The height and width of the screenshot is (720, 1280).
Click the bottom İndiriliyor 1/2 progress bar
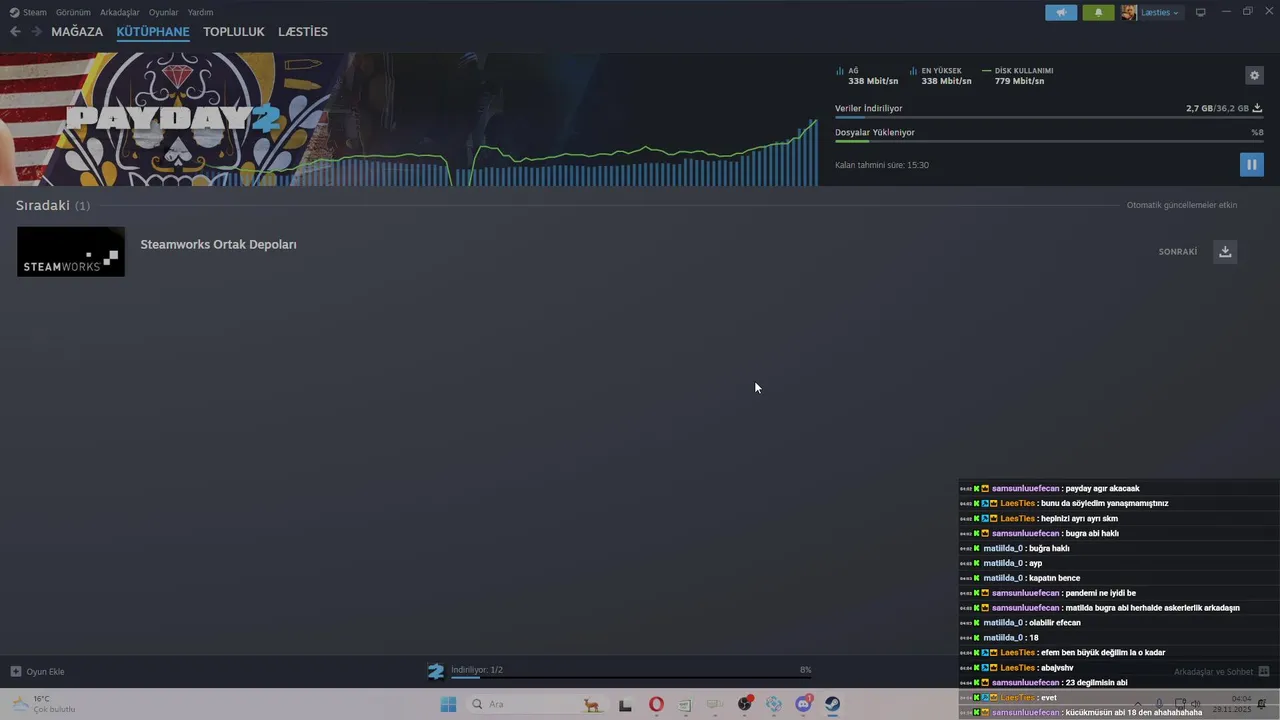[x=631, y=678]
